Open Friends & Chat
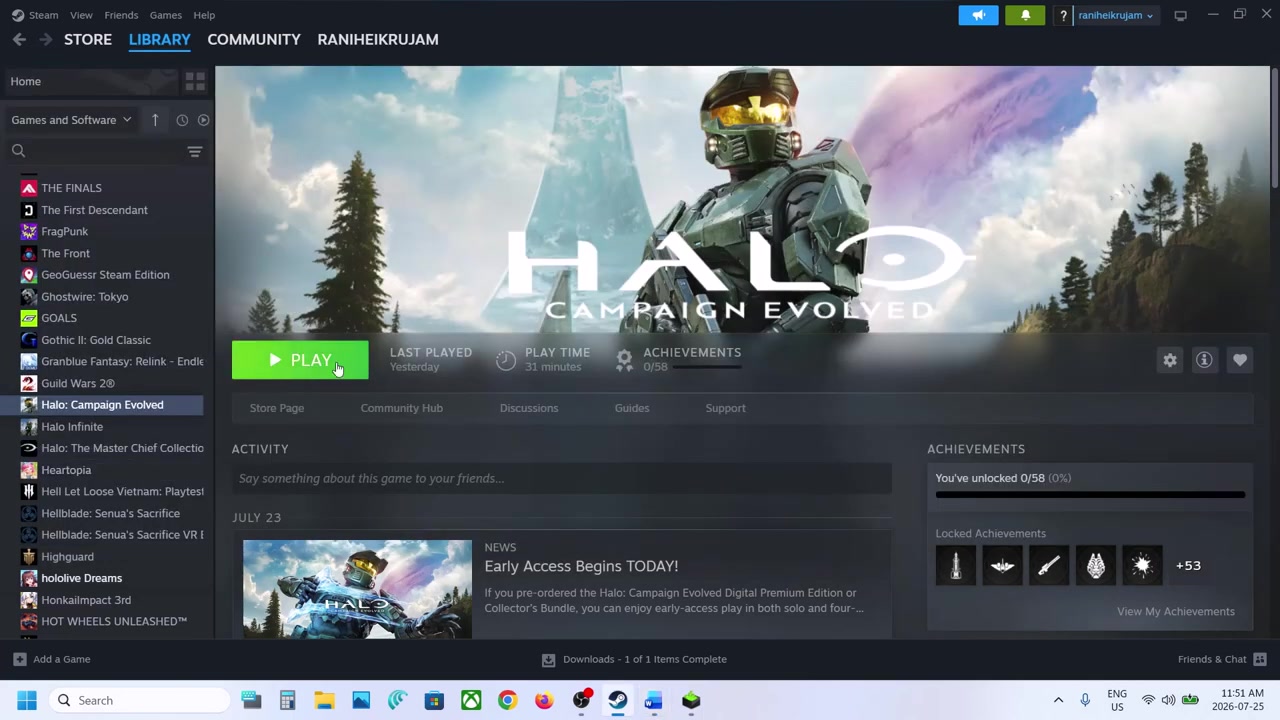 [x=1222, y=659]
